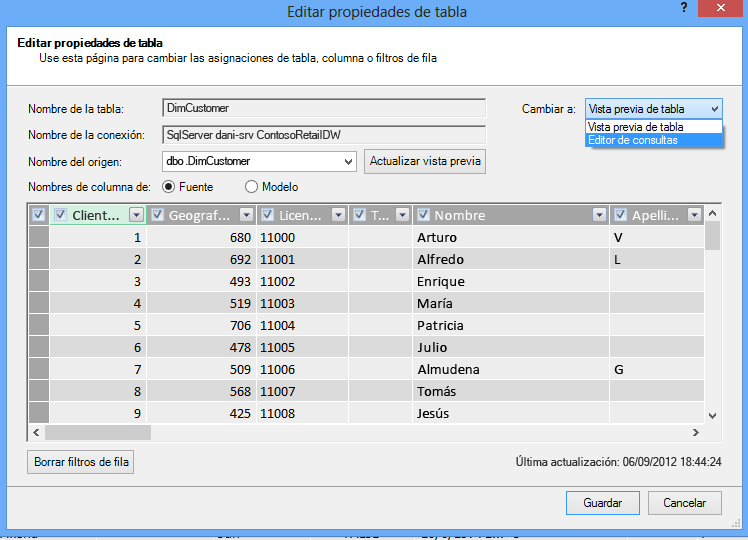Open the Nombre column filter dropdown
This screenshot has width=748, height=540.
(599, 215)
